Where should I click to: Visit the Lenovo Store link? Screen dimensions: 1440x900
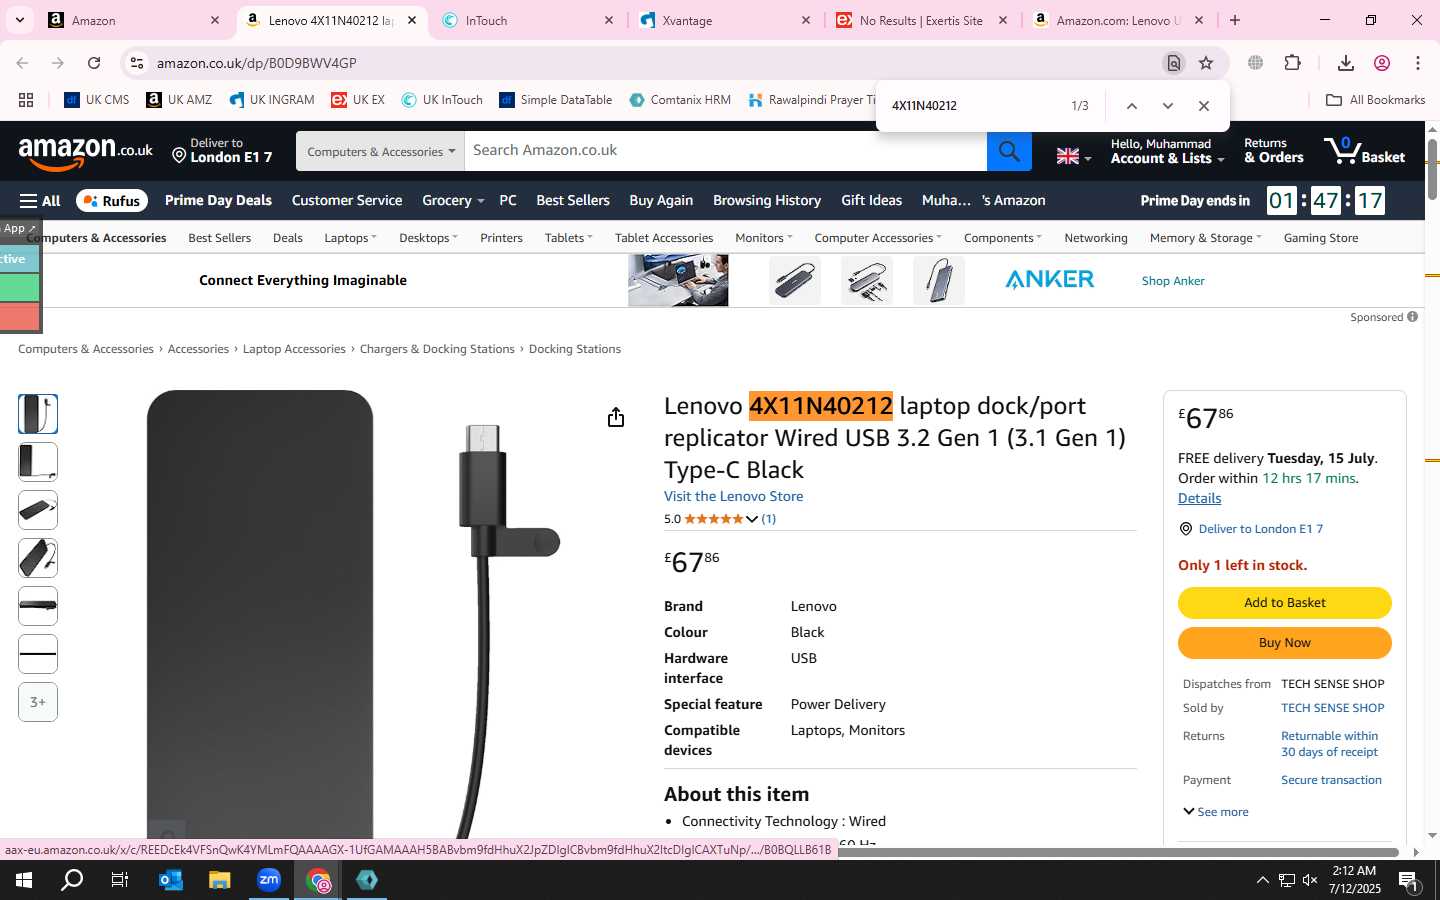click(733, 496)
